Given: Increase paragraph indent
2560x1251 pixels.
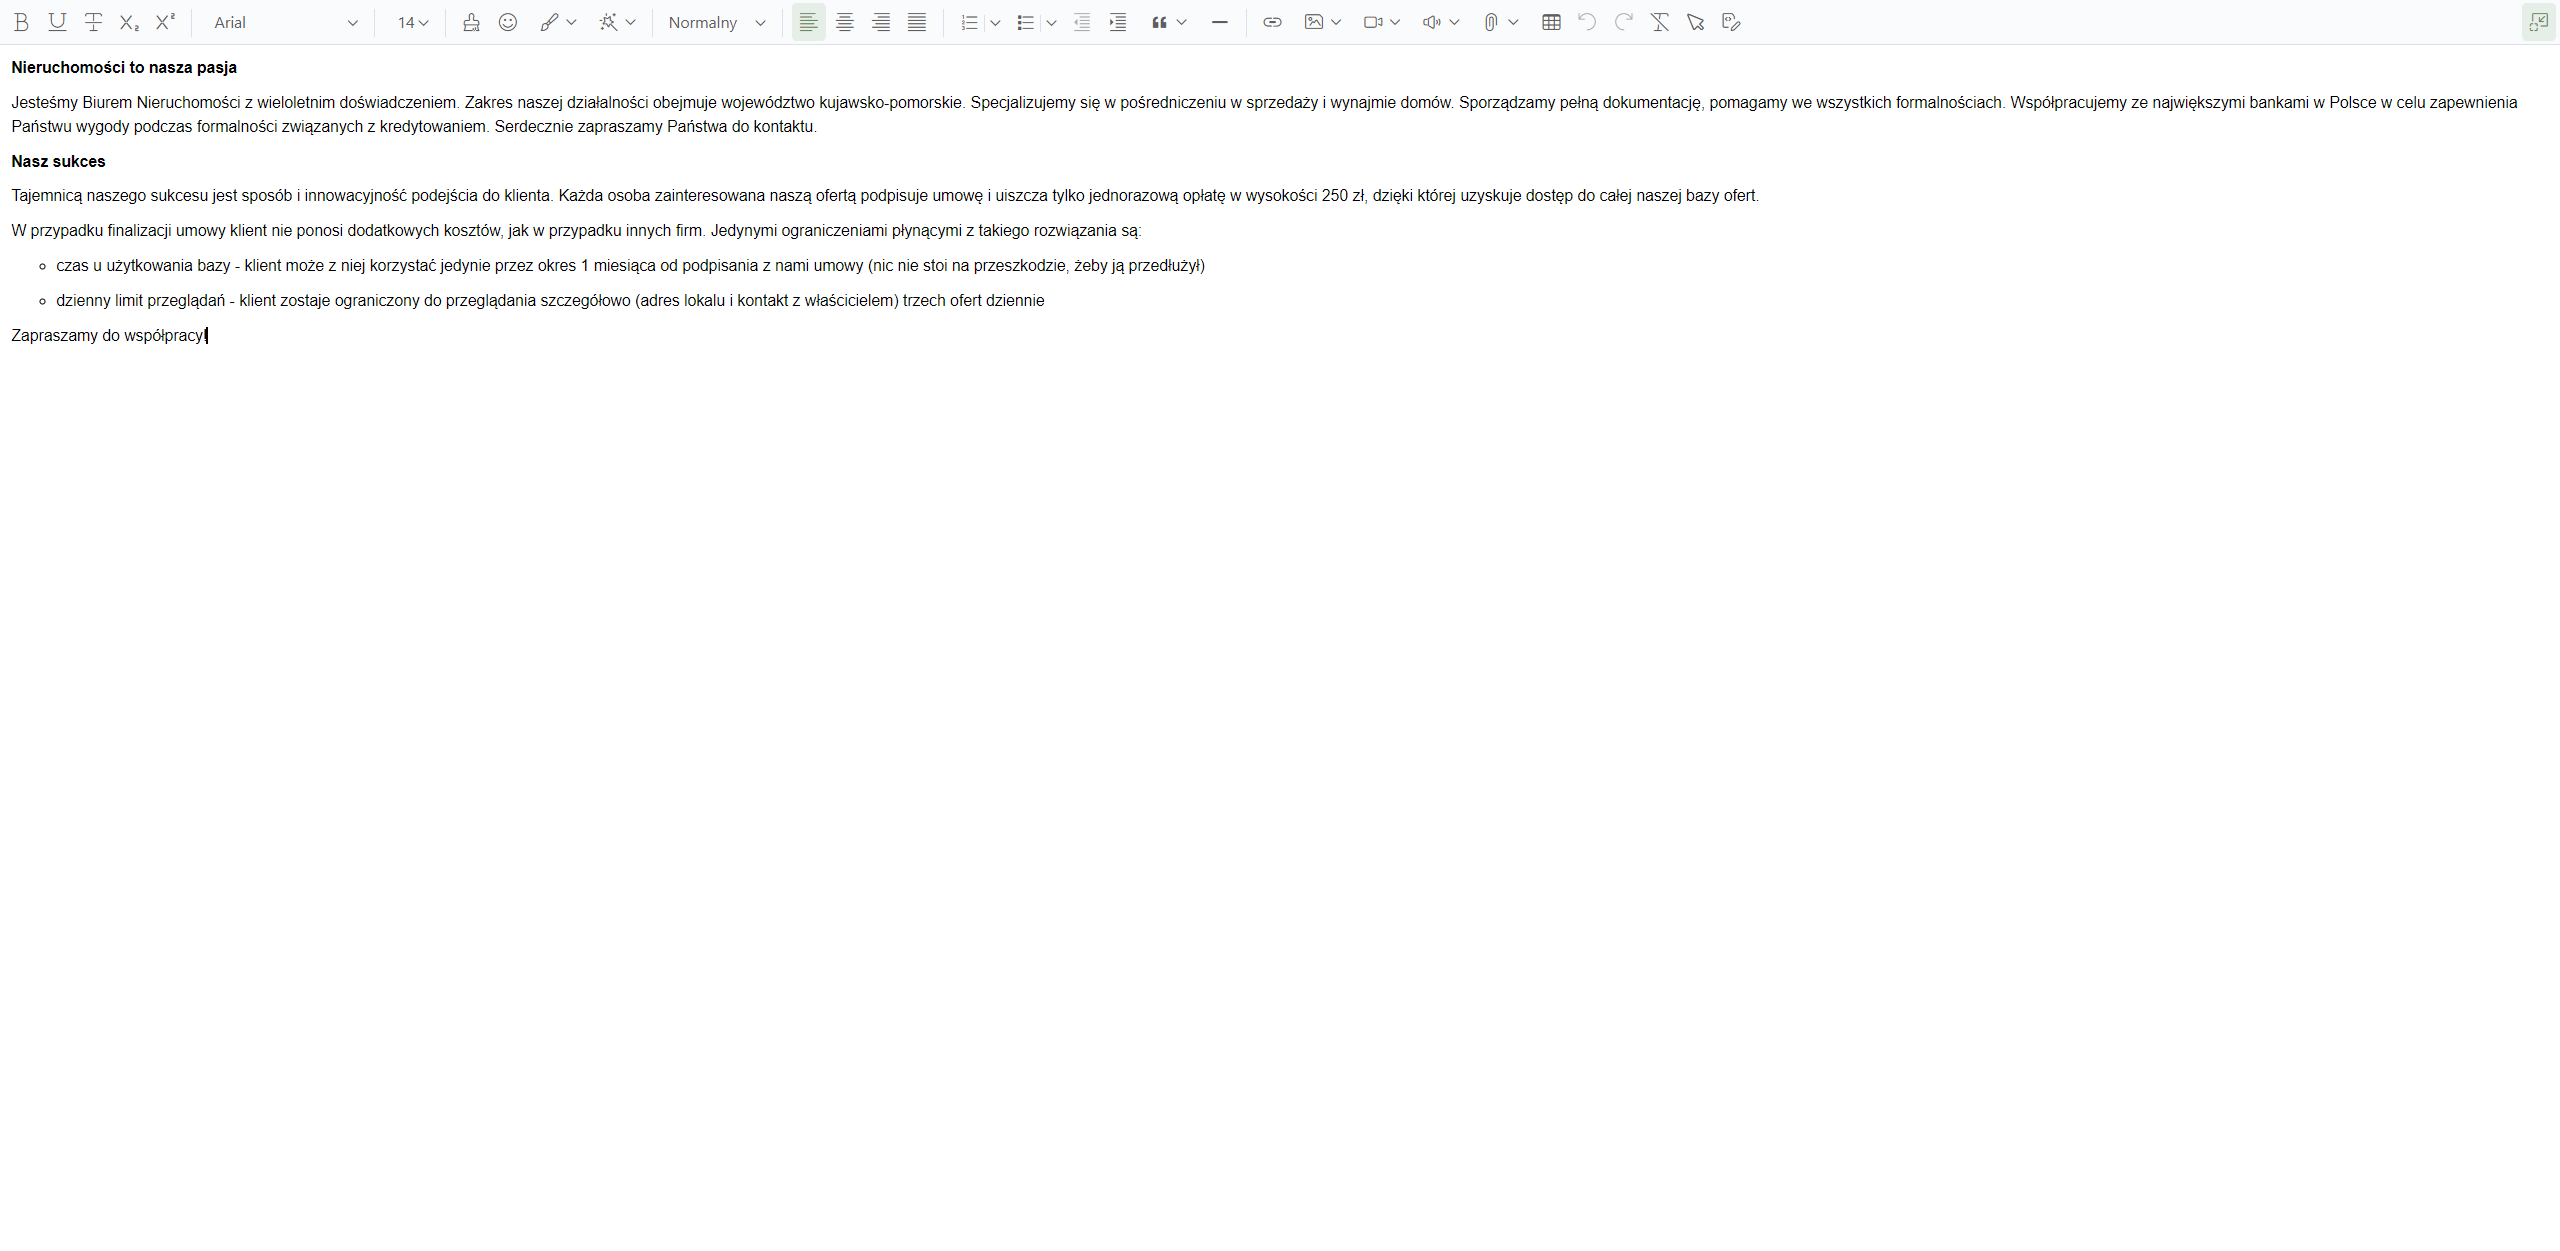Looking at the screenshot, I should [x=1118, y=22].
